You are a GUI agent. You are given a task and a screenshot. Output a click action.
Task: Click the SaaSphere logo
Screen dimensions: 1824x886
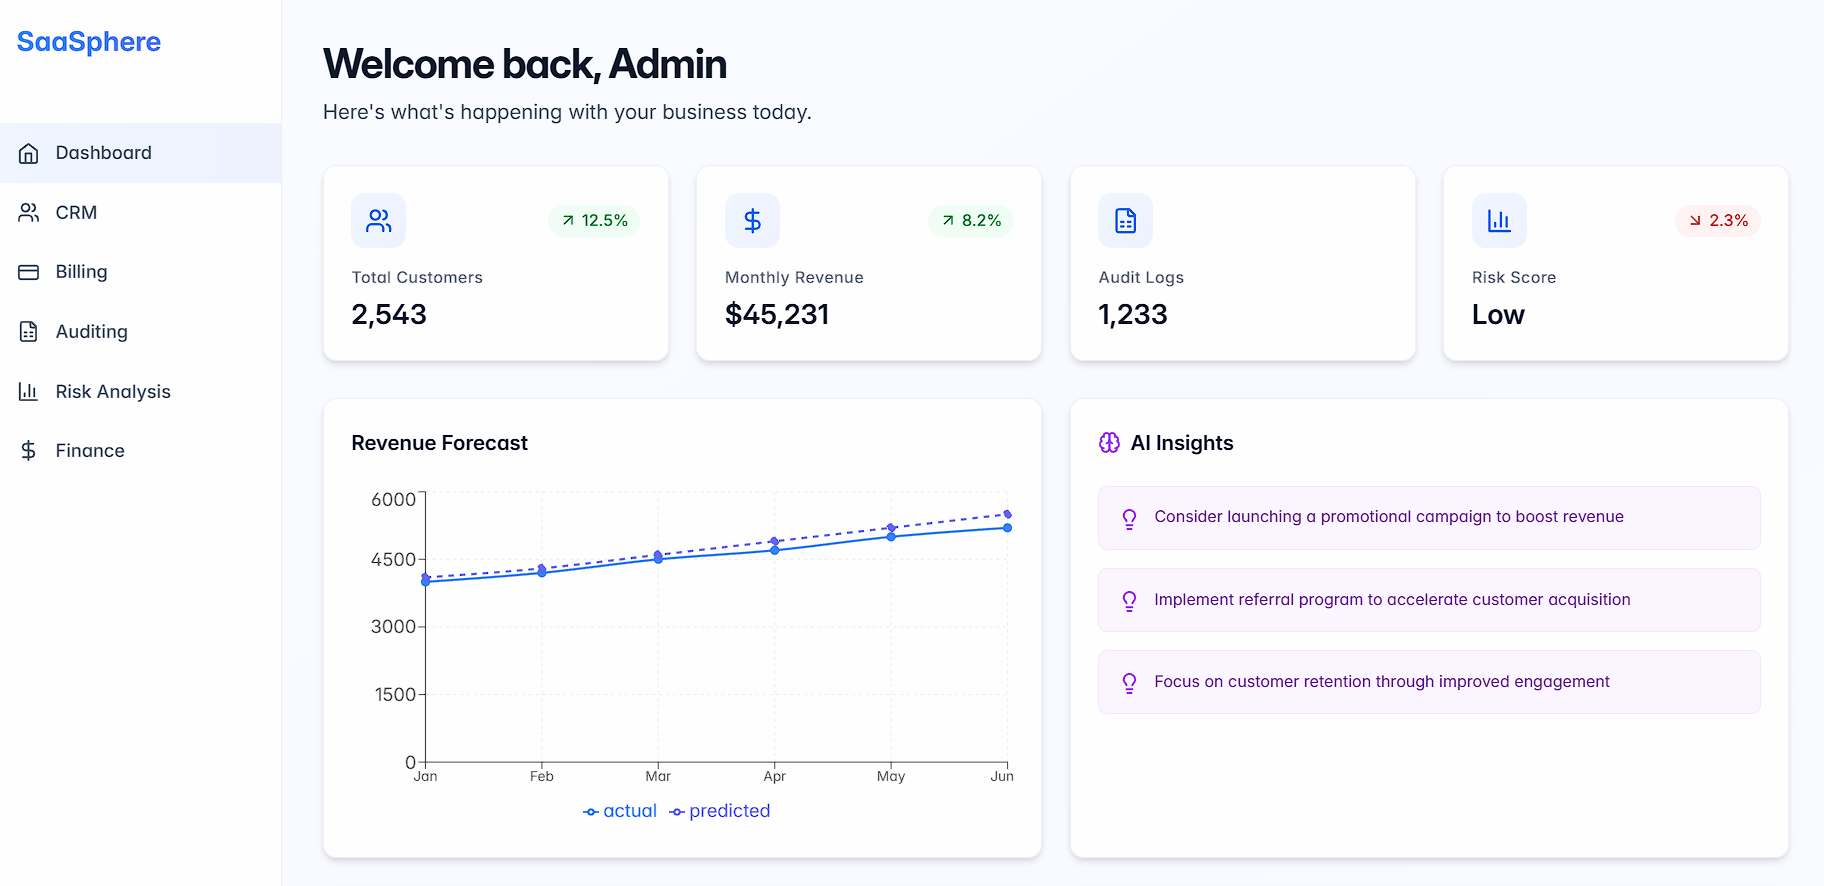point(89,42)
